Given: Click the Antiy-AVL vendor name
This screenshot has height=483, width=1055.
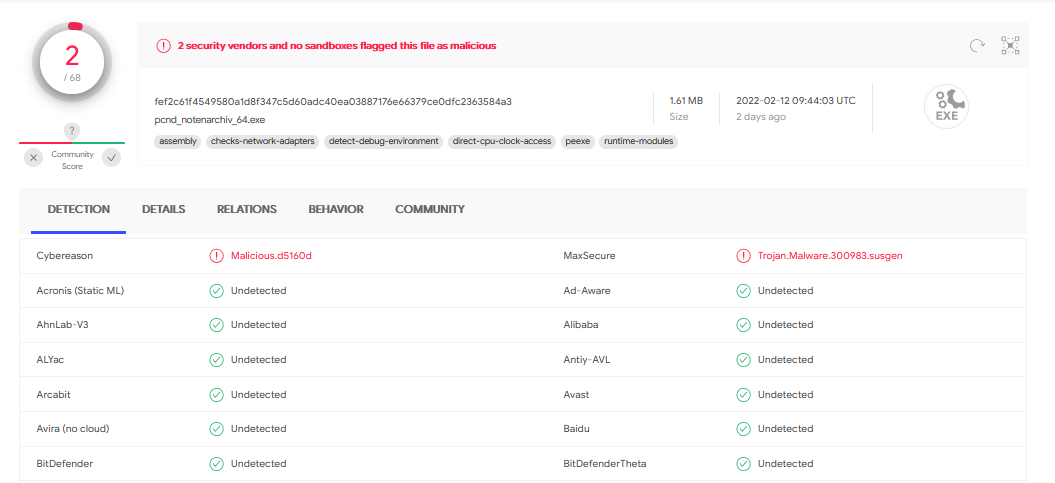Looking at the screenshot, I should coord(587,360).
